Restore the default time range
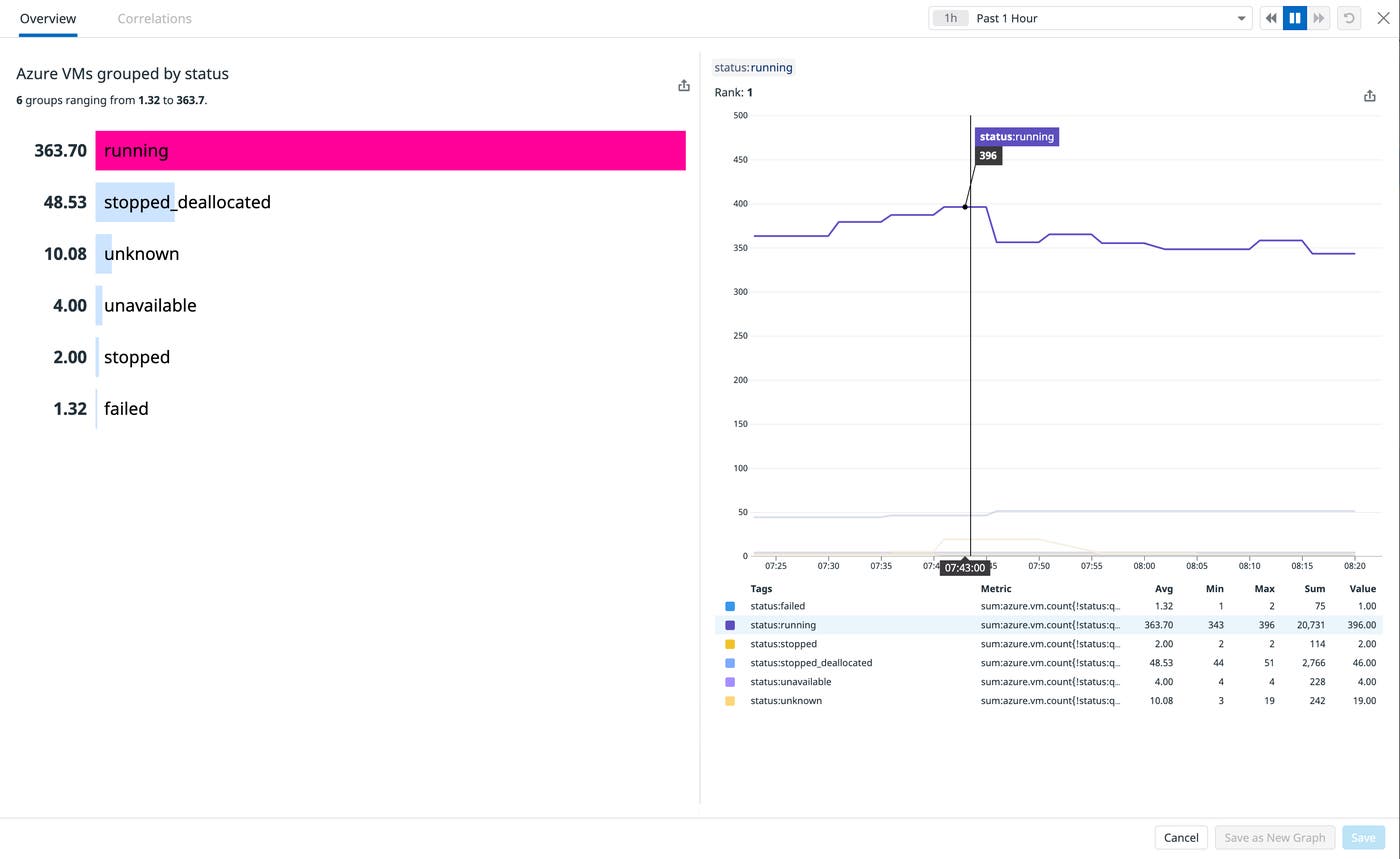 point(1349,17)
